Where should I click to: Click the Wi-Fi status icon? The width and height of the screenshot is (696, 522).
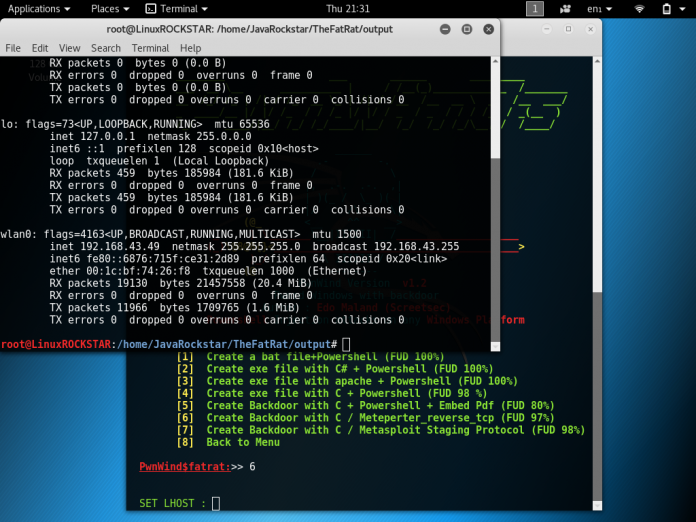point(639,9)
